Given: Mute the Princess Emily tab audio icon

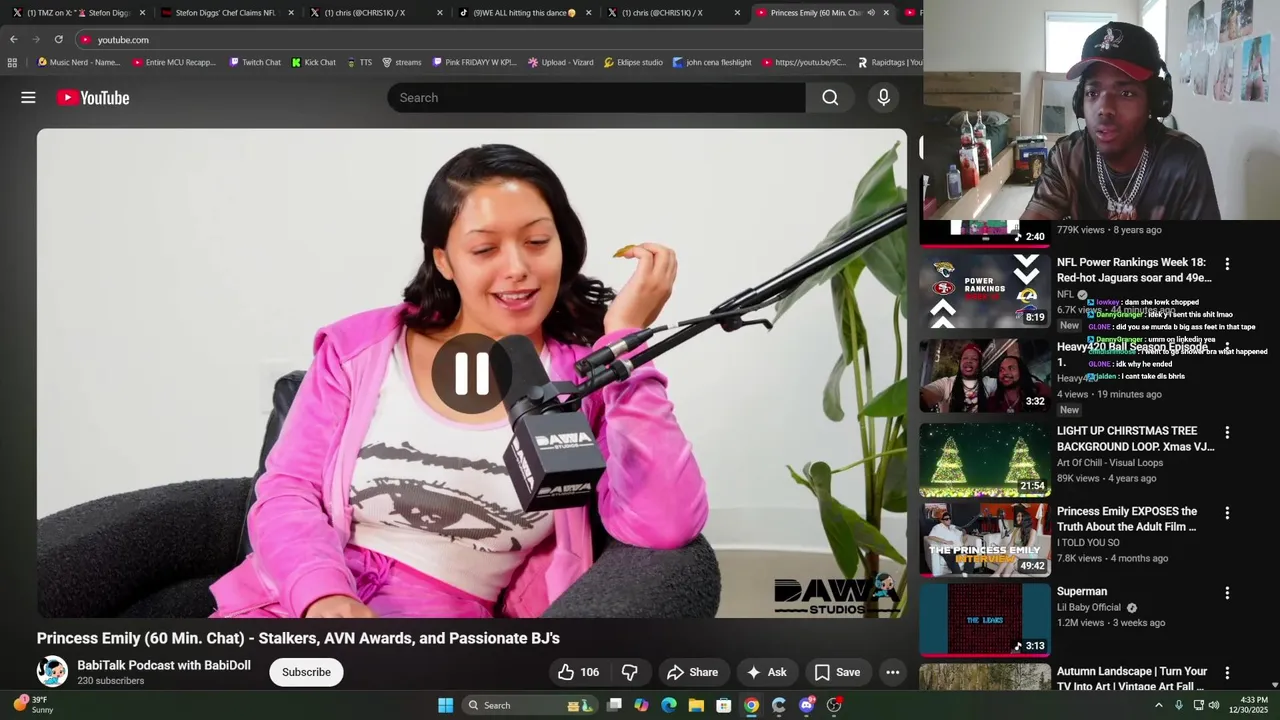Looking at the screenshot, I should 871,13.
